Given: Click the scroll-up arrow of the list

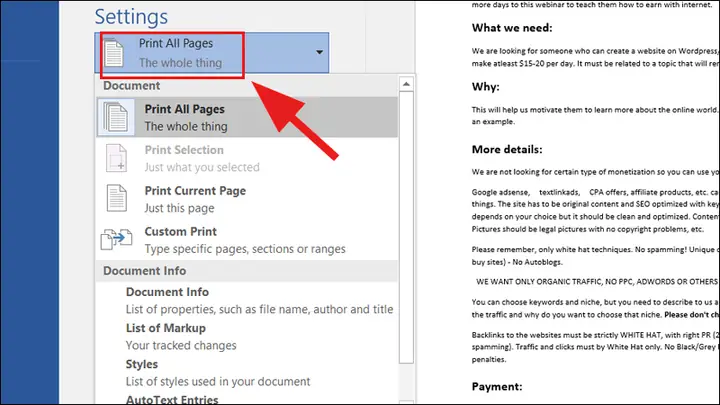Looking at the screenshot, I should (406, 84).
